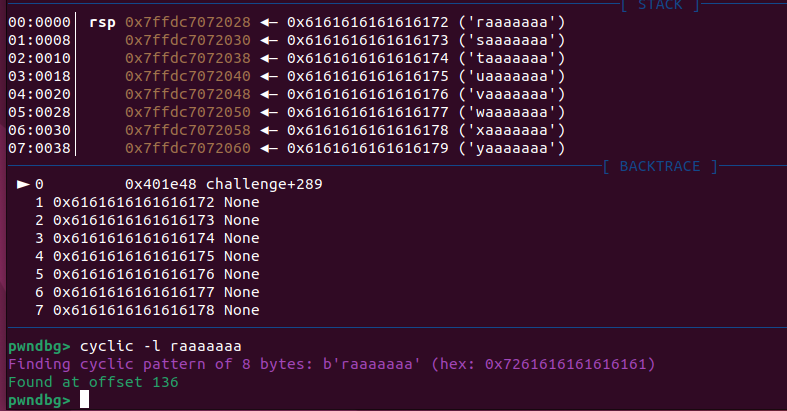Click stack value 0x6161616161616174
Viewport: 787px width, 411px height.
tap(363, 58)
